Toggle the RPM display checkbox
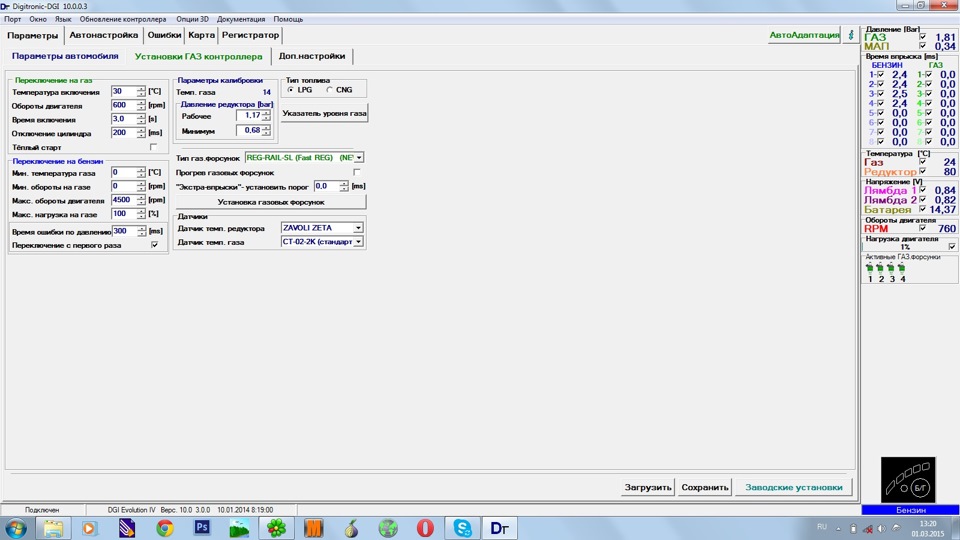Screen dimensions: 960x540 pyautogui.click(x=923, y=228)
